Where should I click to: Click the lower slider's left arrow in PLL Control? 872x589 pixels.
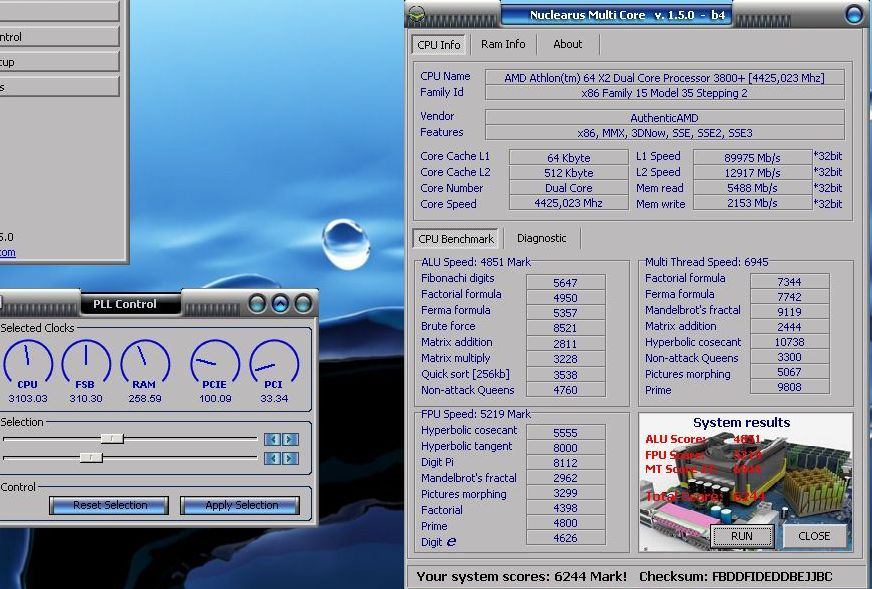[272, 458]
